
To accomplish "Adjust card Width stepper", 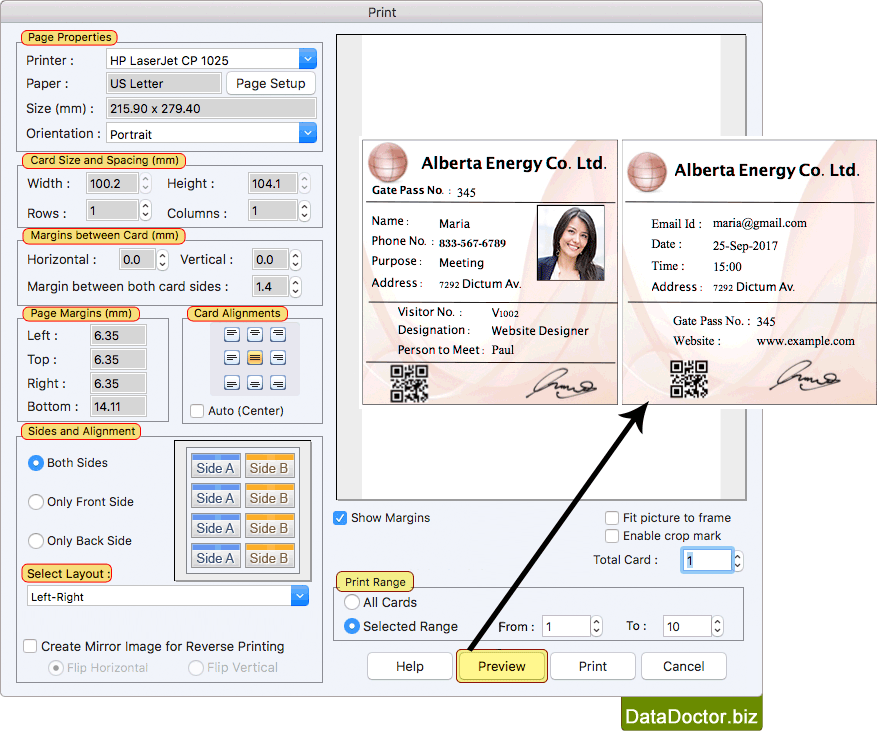I will pyautogui.click(x=146, y=183).
